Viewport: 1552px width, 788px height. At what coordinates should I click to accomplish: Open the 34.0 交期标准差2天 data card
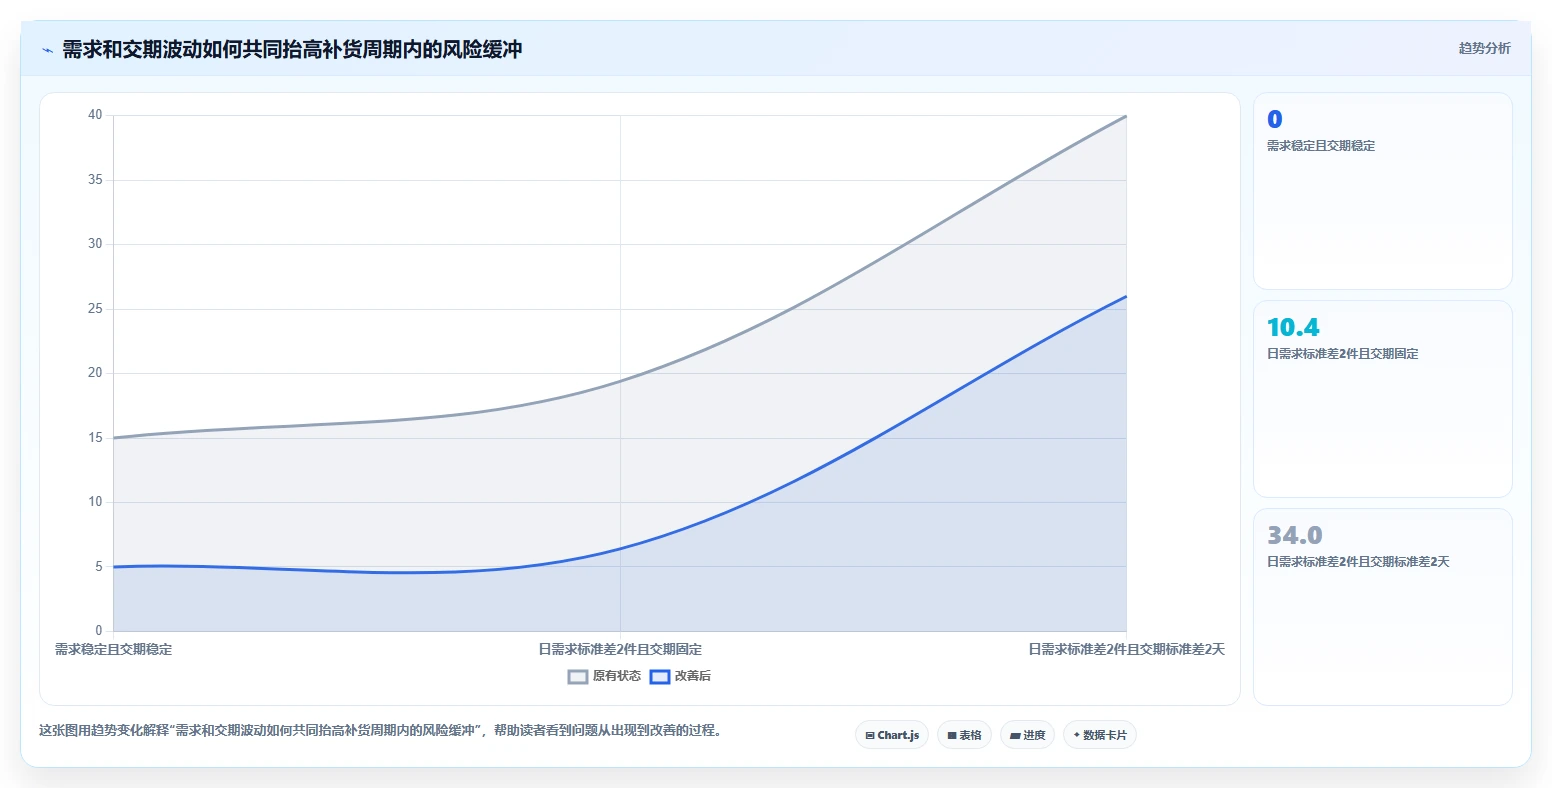(1382, 607)
